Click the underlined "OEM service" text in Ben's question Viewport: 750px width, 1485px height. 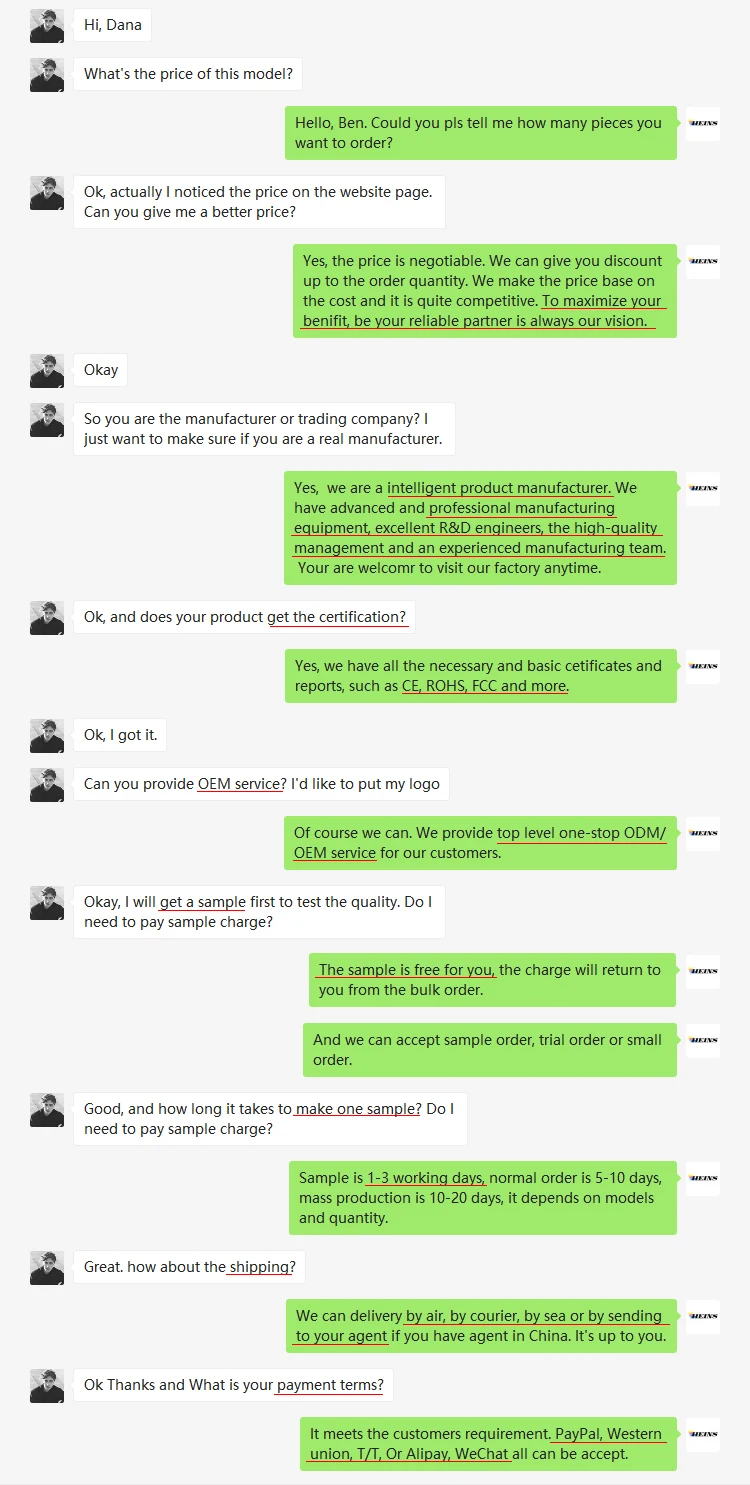(240, 784)
